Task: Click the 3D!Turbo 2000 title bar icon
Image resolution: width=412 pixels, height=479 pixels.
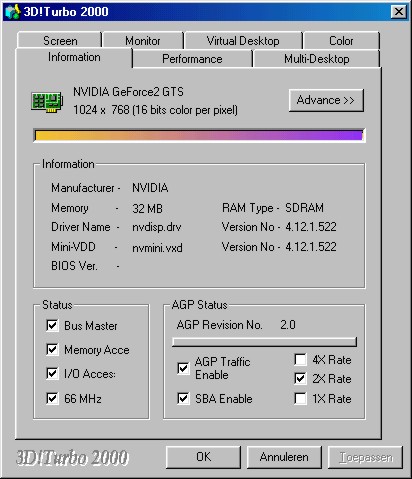Action: pos(12,12)
